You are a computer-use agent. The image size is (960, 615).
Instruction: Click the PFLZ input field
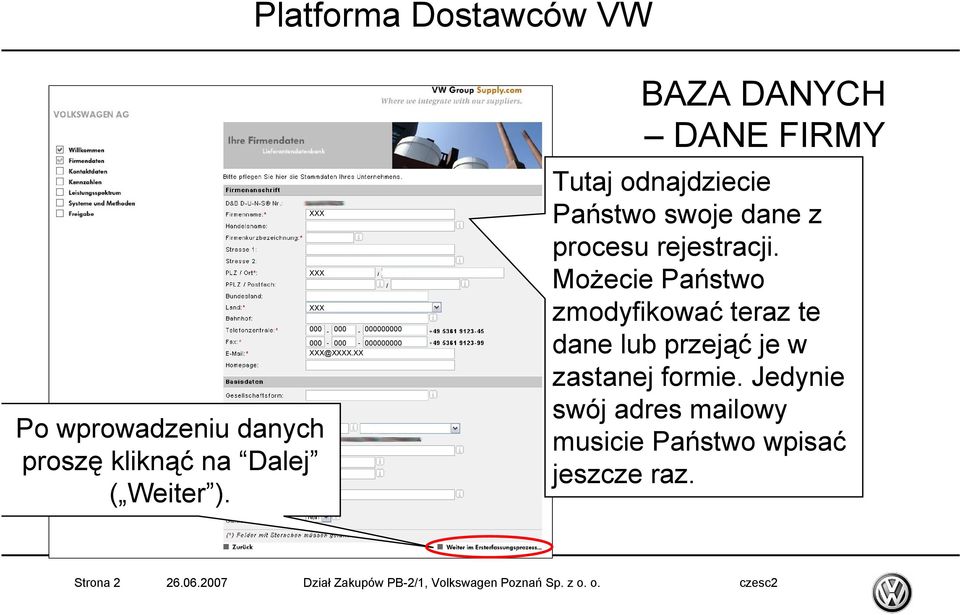click(340, 284)
